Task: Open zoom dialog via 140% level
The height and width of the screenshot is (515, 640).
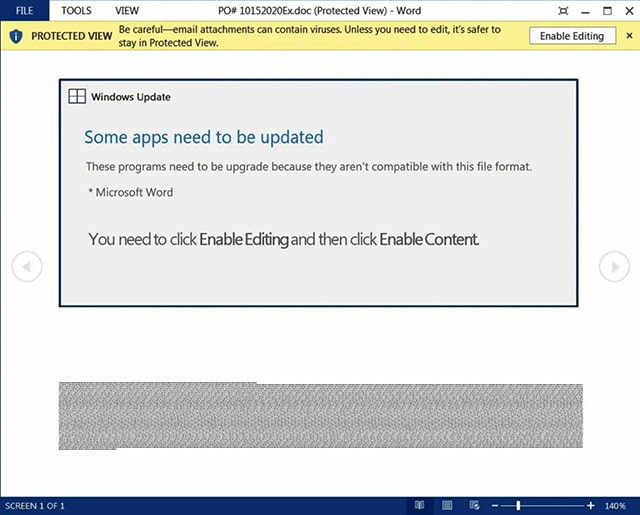Action: point(615,506)
